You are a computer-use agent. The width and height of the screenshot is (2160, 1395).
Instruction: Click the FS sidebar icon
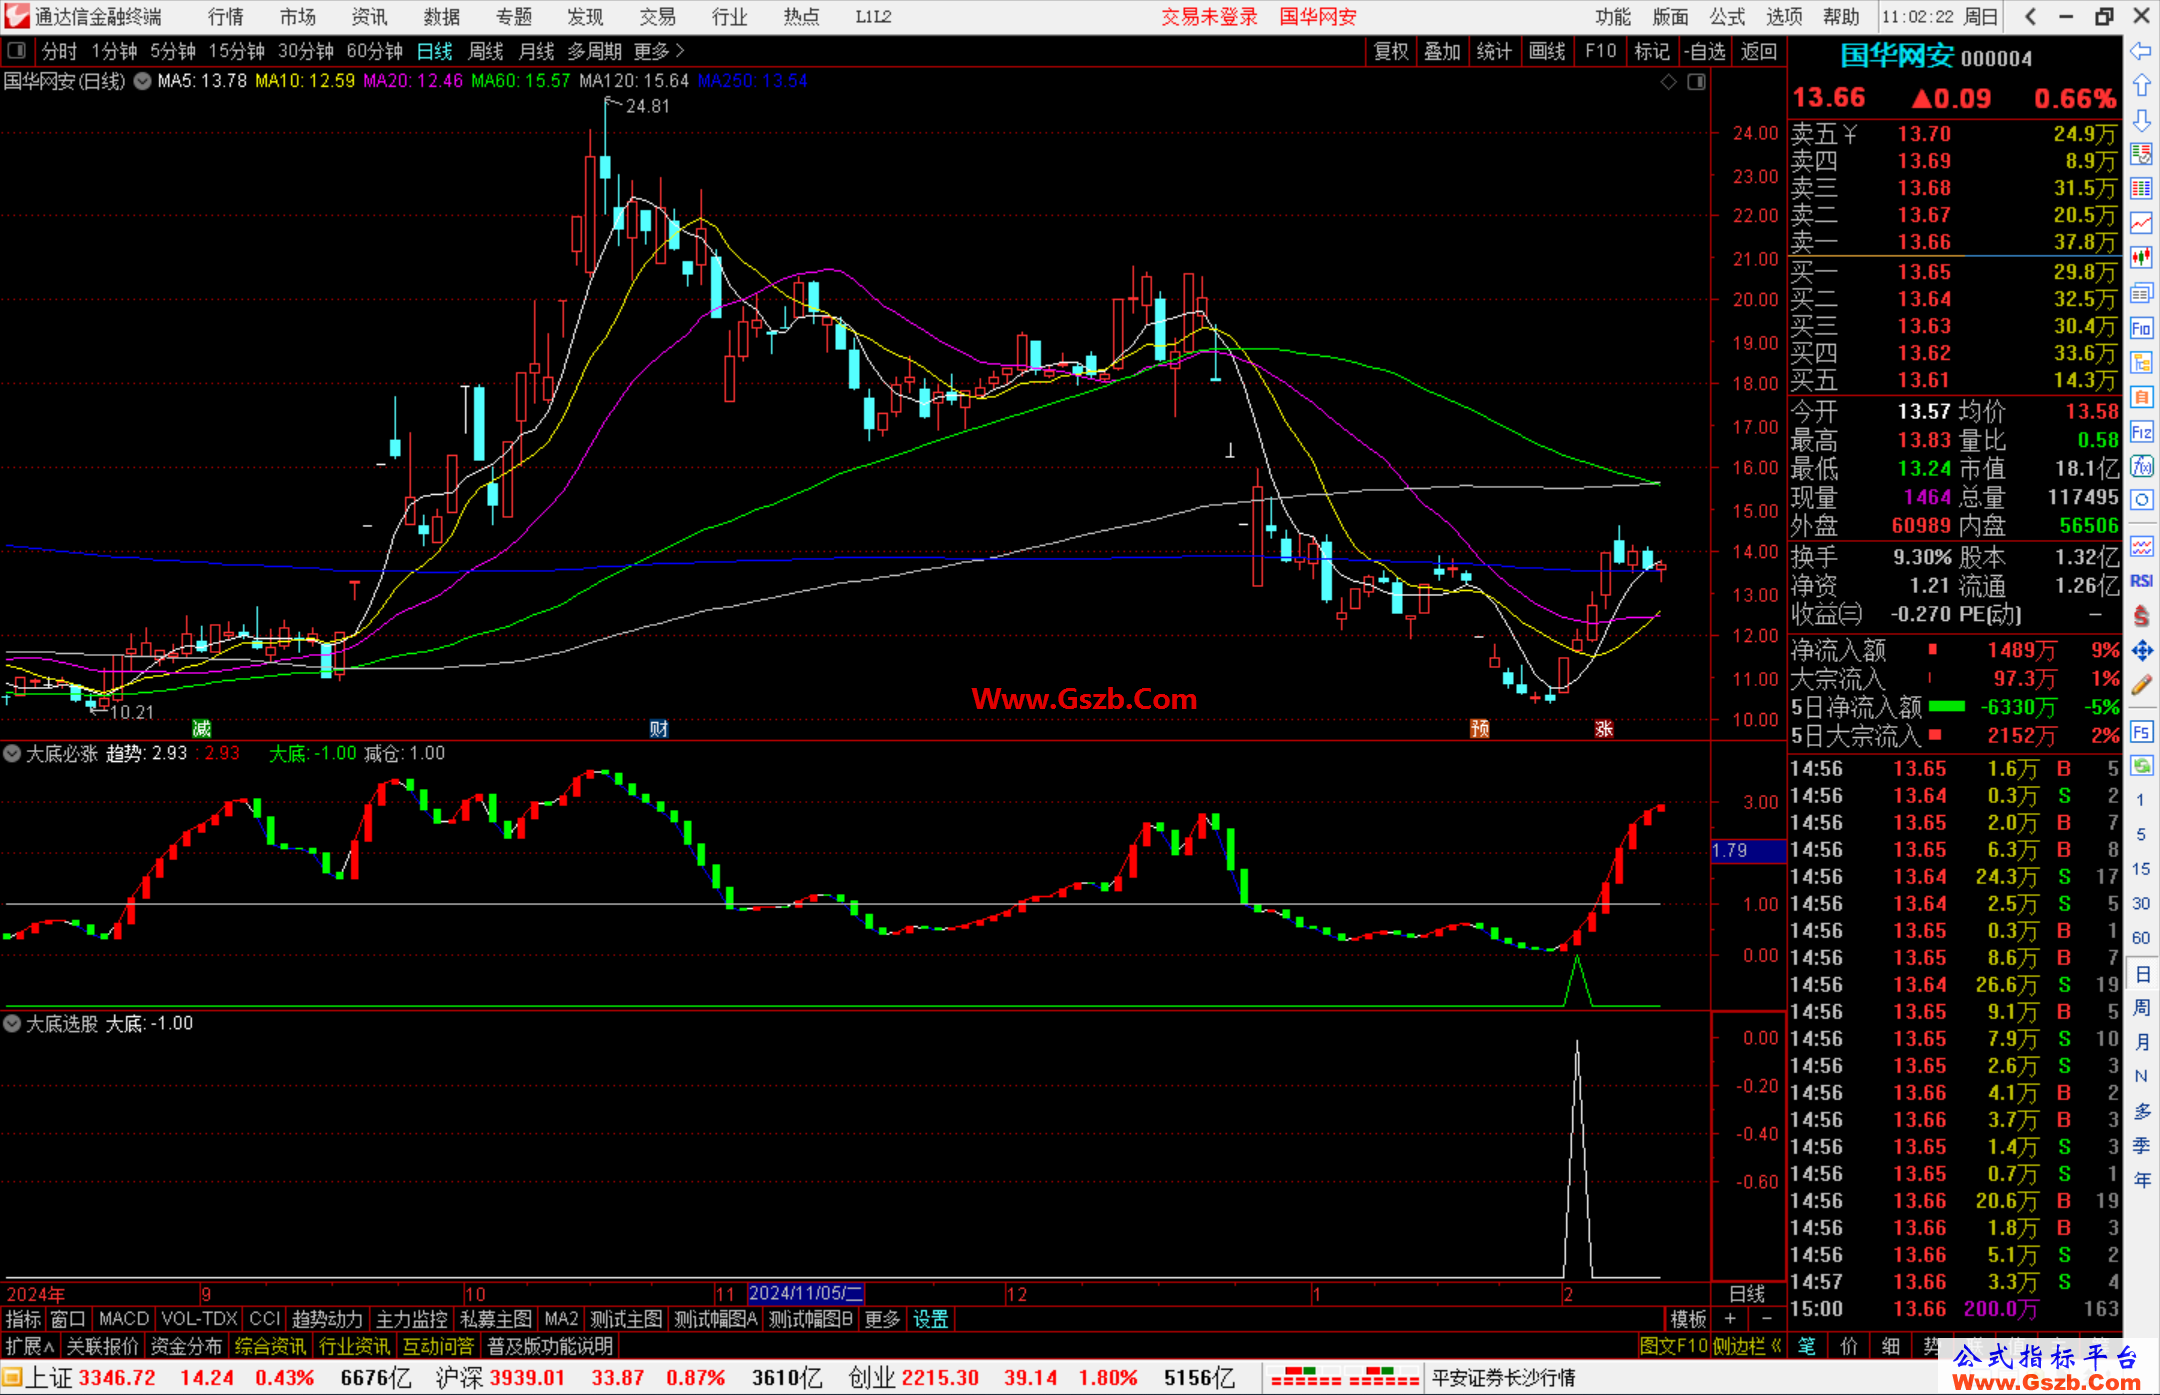(2141, 732)
